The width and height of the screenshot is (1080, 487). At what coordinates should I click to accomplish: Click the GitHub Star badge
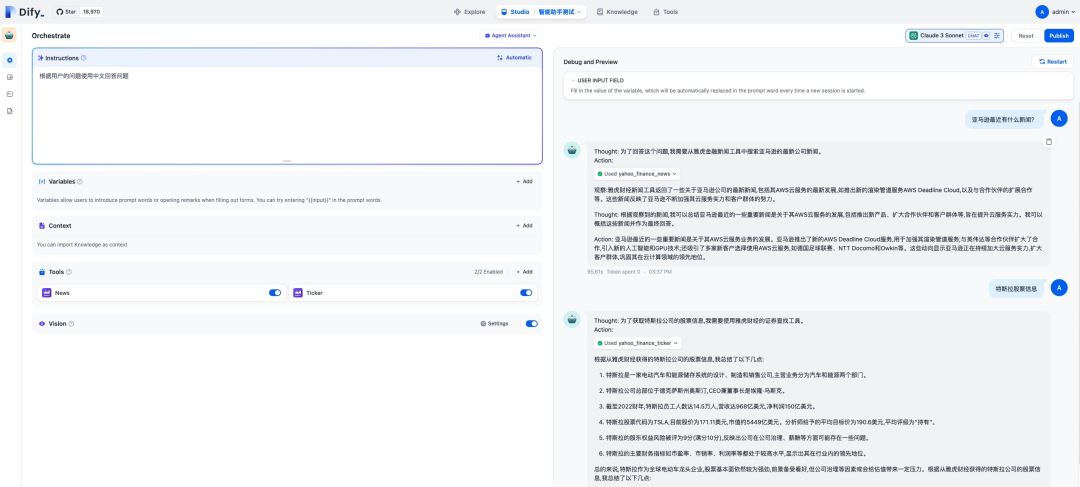point(79,12)
